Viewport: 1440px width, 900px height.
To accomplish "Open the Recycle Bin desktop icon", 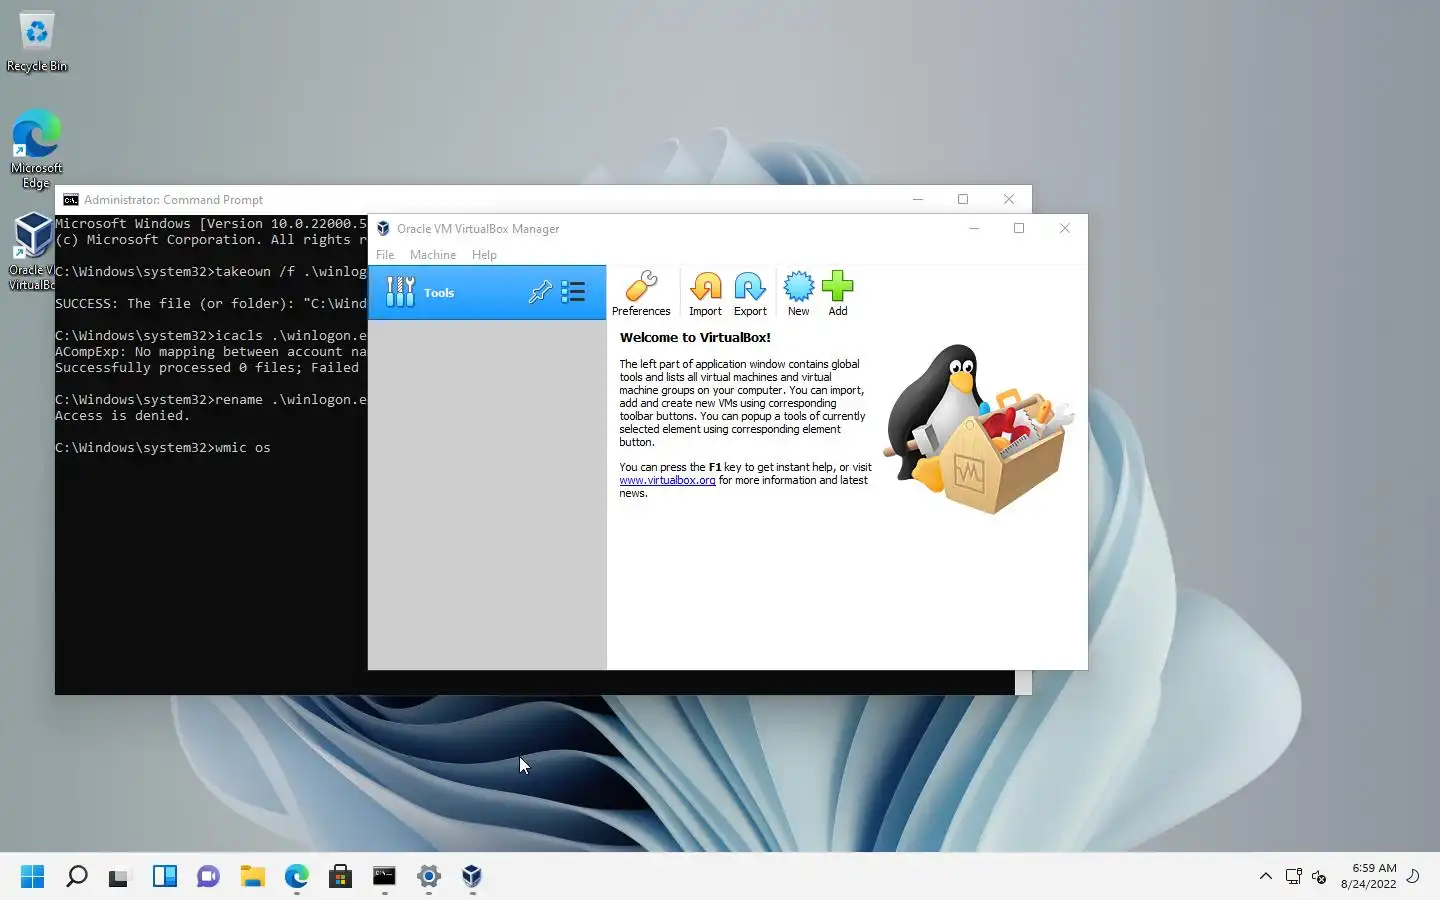I will [37, 42].
